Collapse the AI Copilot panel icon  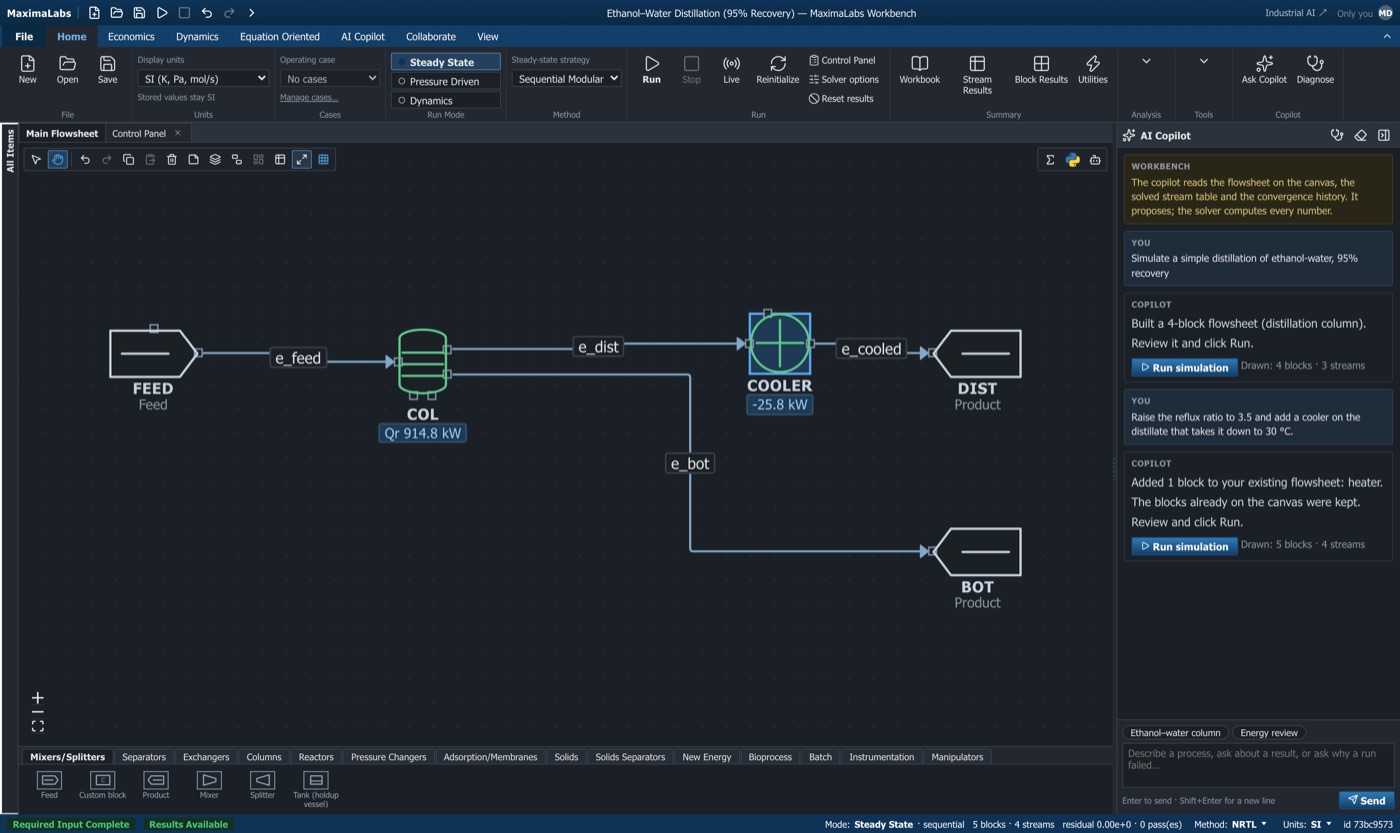pyautogui.click(x=1384, y=135)
